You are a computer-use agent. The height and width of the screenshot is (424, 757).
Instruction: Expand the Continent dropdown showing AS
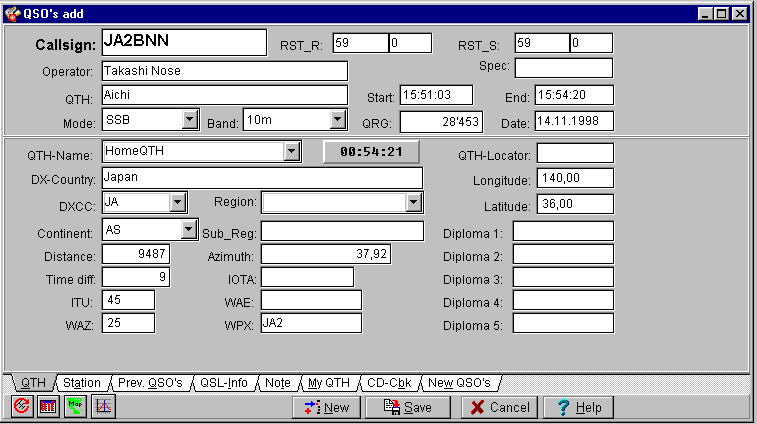pyautogui.click(x=188, y=230)
